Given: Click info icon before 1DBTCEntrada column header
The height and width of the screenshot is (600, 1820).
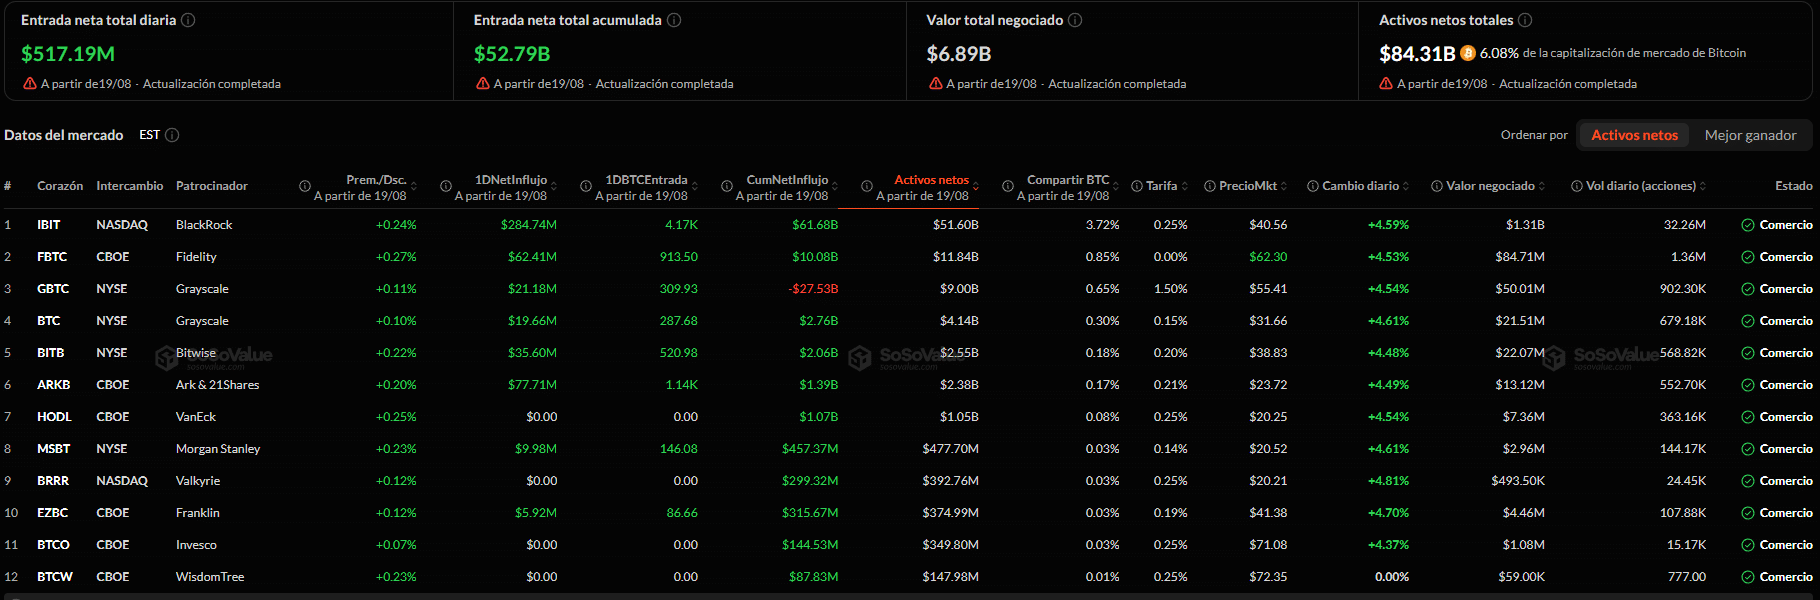Looking at the screenshot, I should 586,186.
